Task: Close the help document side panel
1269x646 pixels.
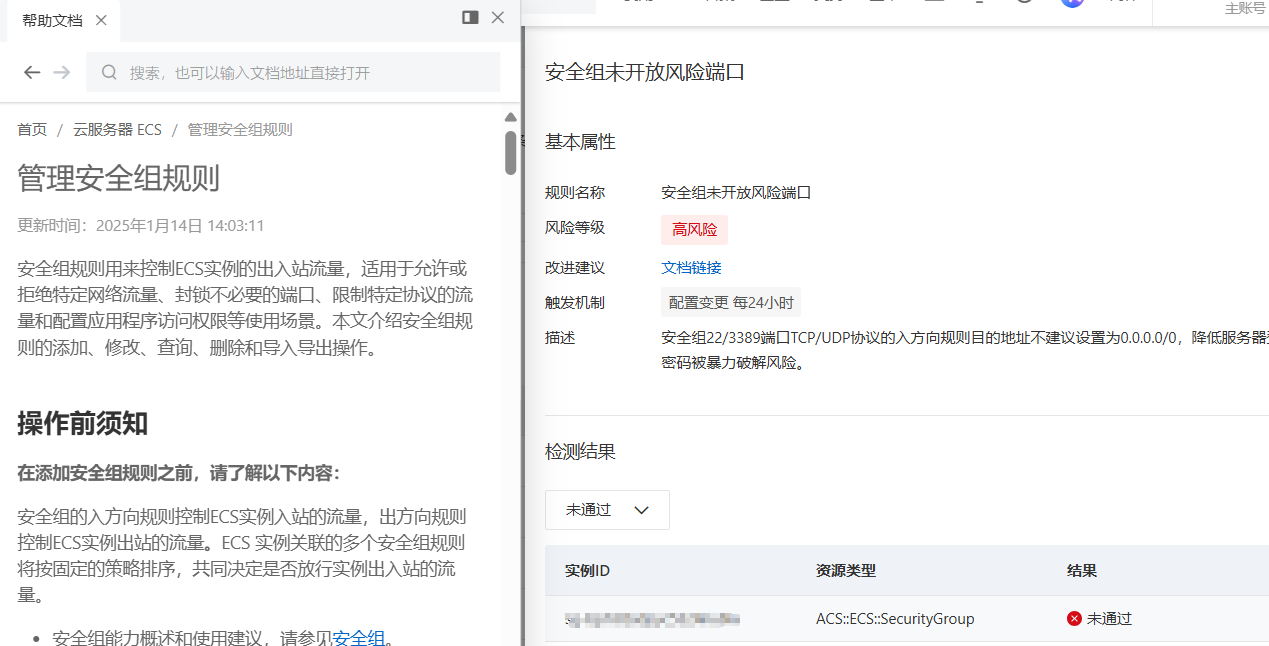Action: [498, 17]
